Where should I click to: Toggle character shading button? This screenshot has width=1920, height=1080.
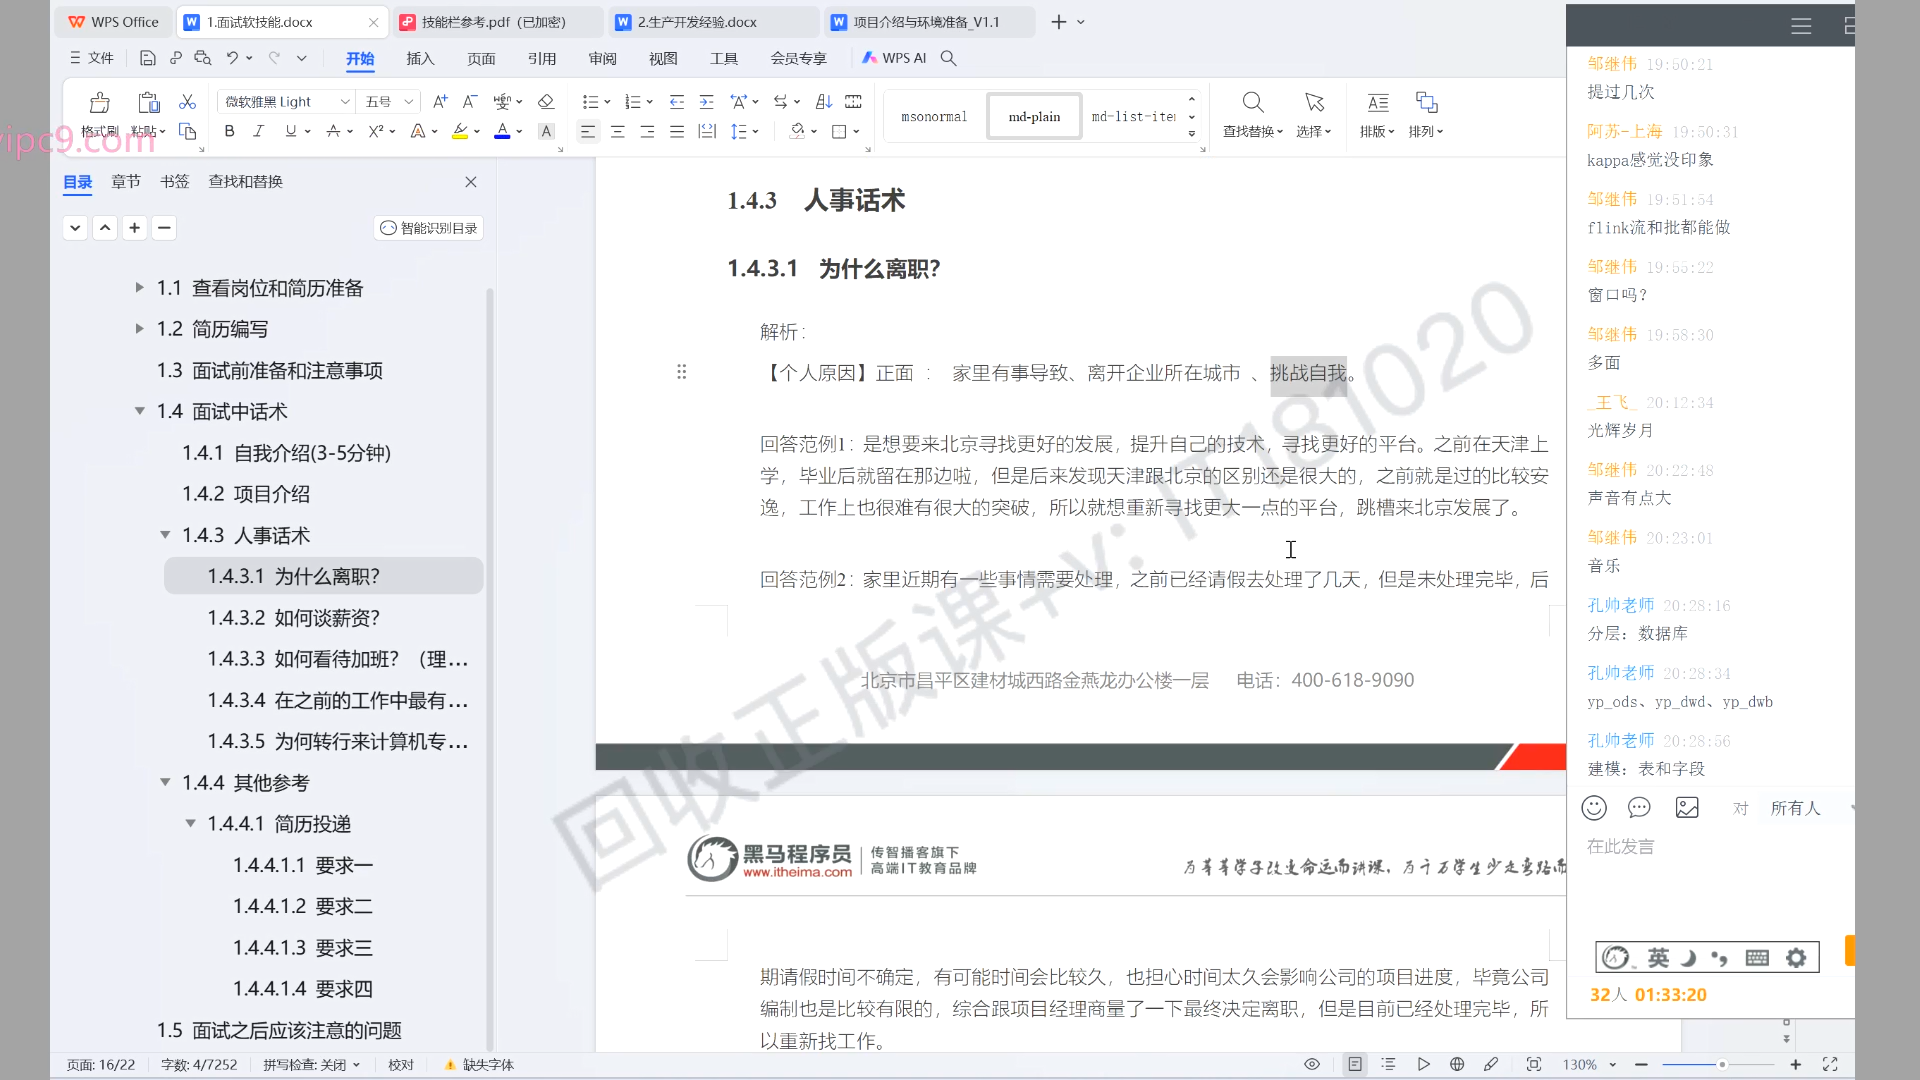(x=546, y=131)
